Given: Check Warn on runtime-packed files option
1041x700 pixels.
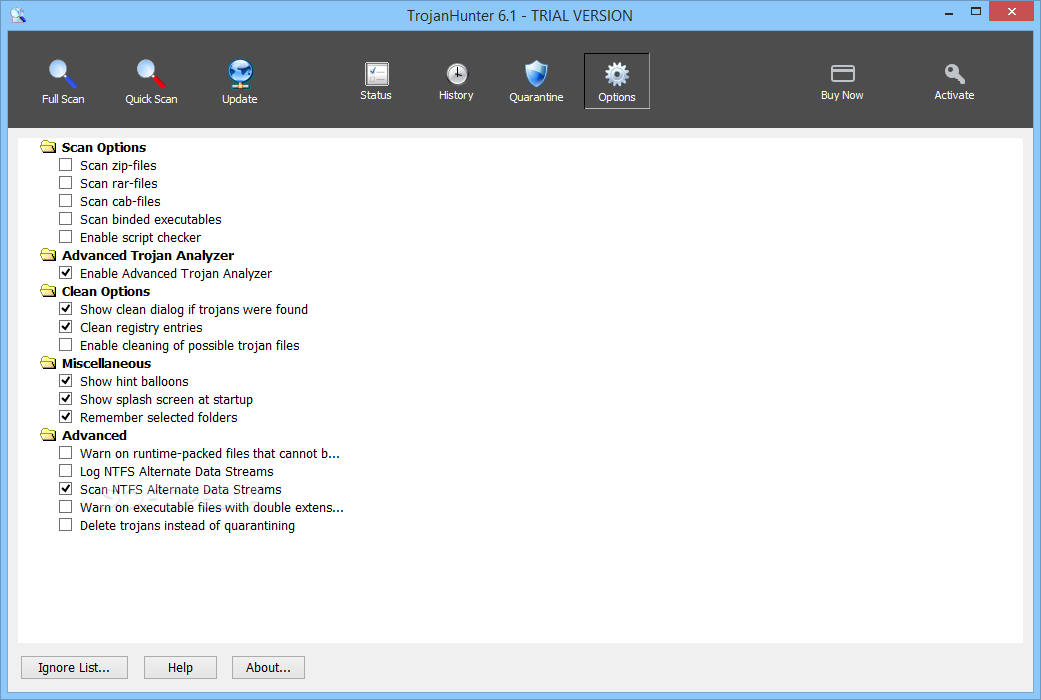Looking at the screenshot, I should [x=66, y=453].
